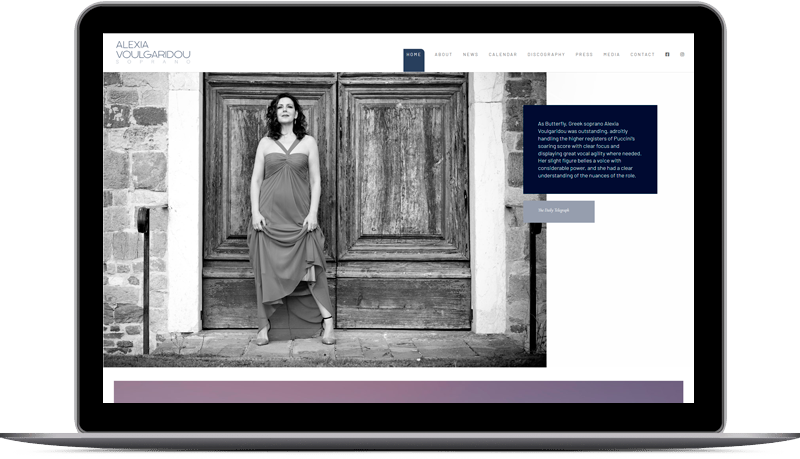800x459 pixels.
Task: Open the Instagram social icon
Action: click(683, 54)
